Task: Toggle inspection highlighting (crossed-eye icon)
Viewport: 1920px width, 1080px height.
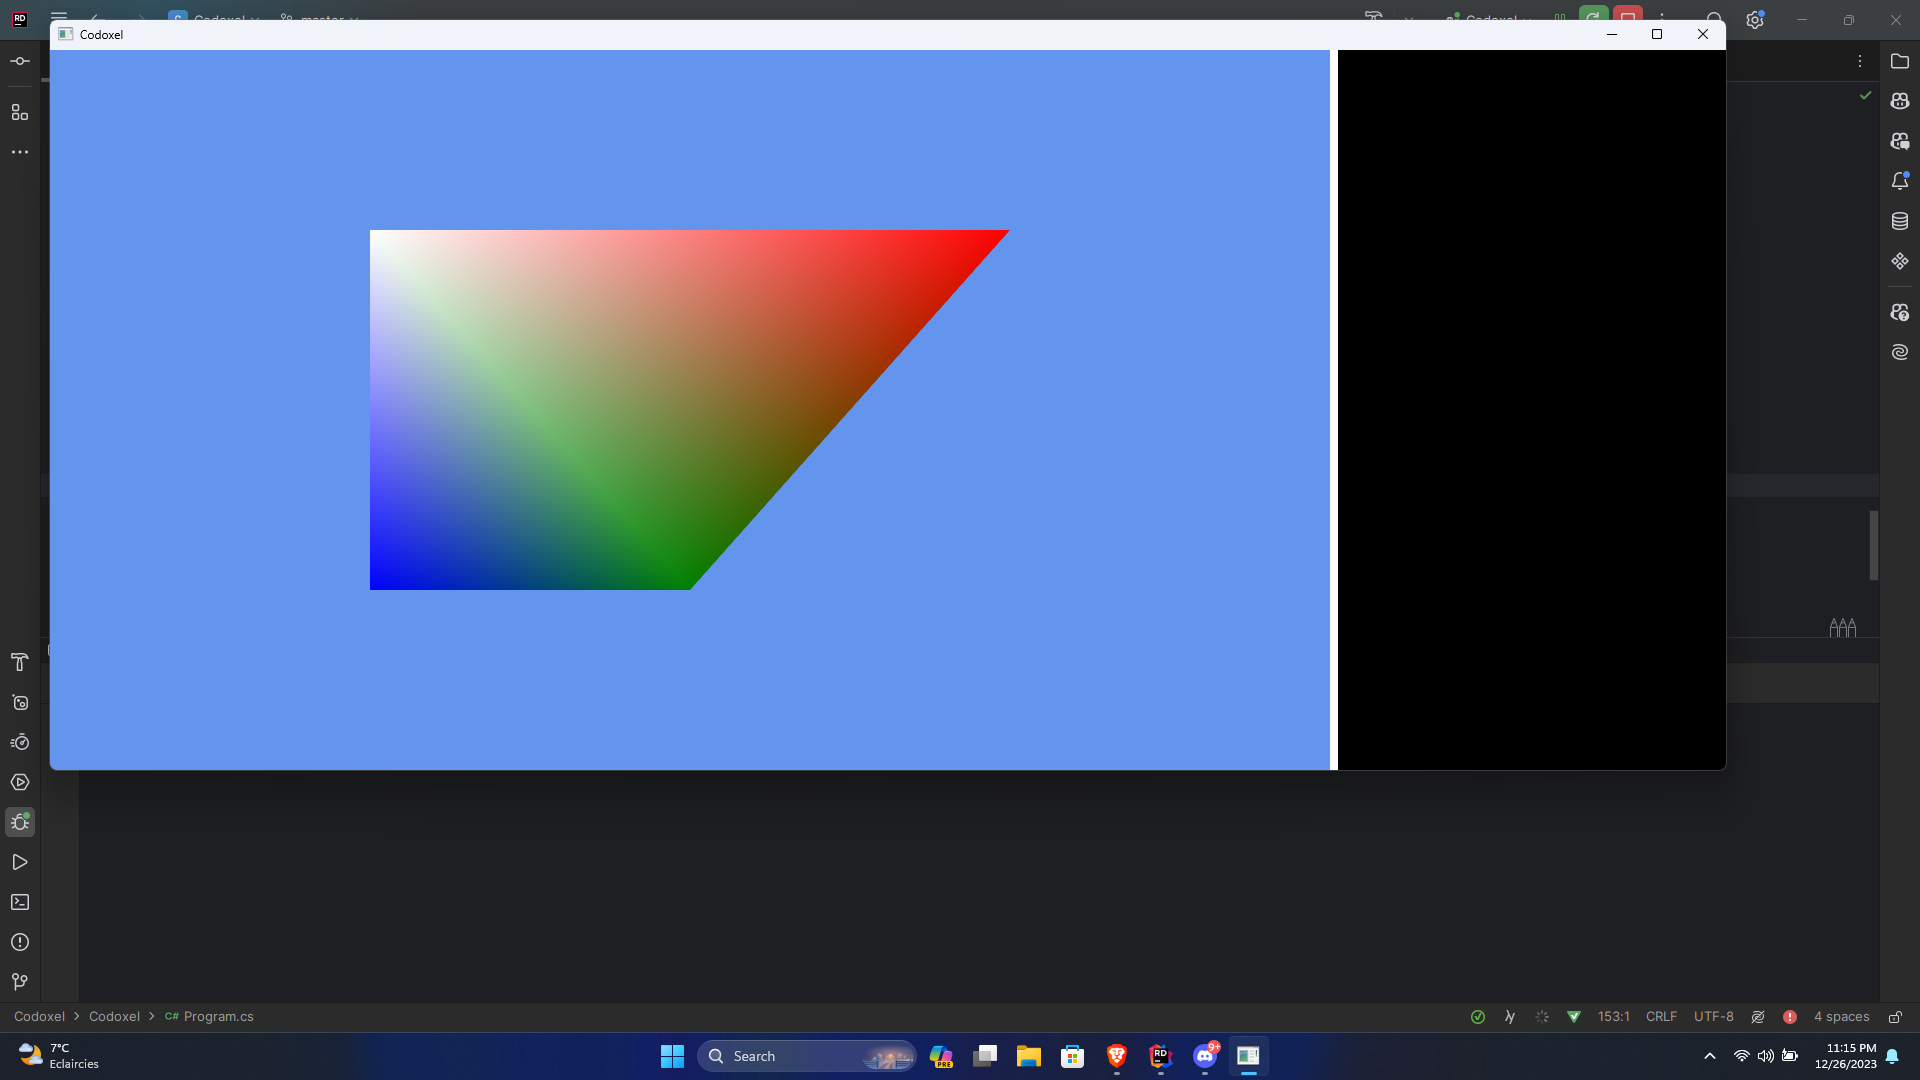Action: (x=1759, y=1016)
